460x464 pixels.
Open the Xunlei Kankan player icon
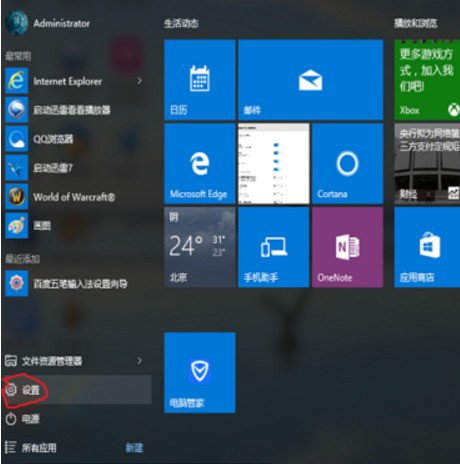click(17, 110)
